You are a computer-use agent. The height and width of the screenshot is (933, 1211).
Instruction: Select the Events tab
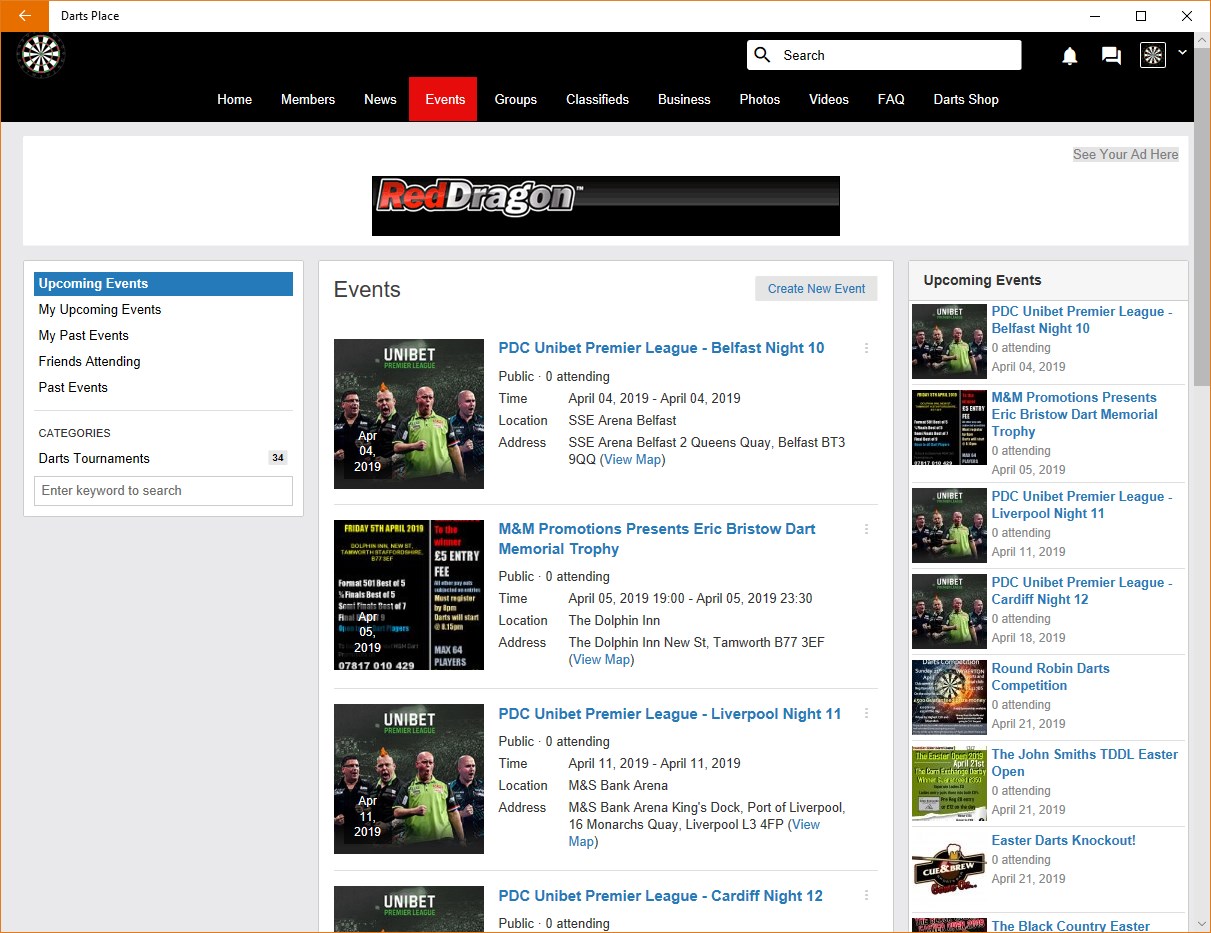(445, 99)
